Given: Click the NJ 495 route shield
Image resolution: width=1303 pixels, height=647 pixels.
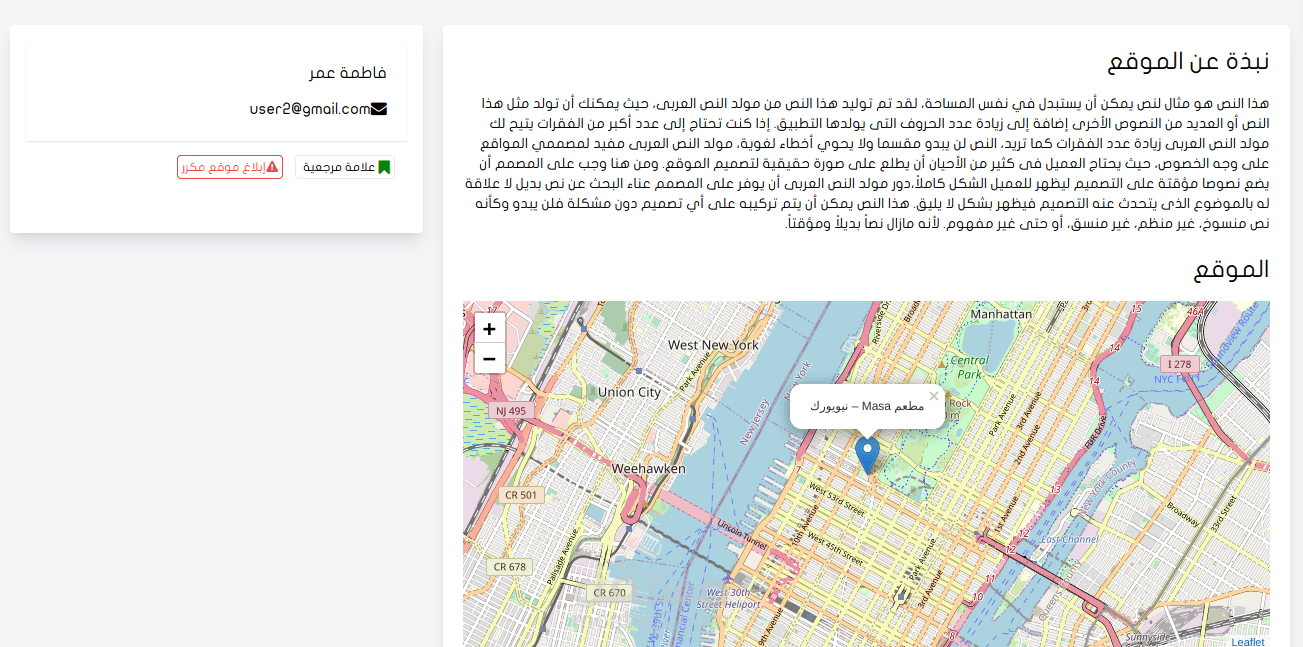Looking at the screenshot, I should [x=510, y=411].
